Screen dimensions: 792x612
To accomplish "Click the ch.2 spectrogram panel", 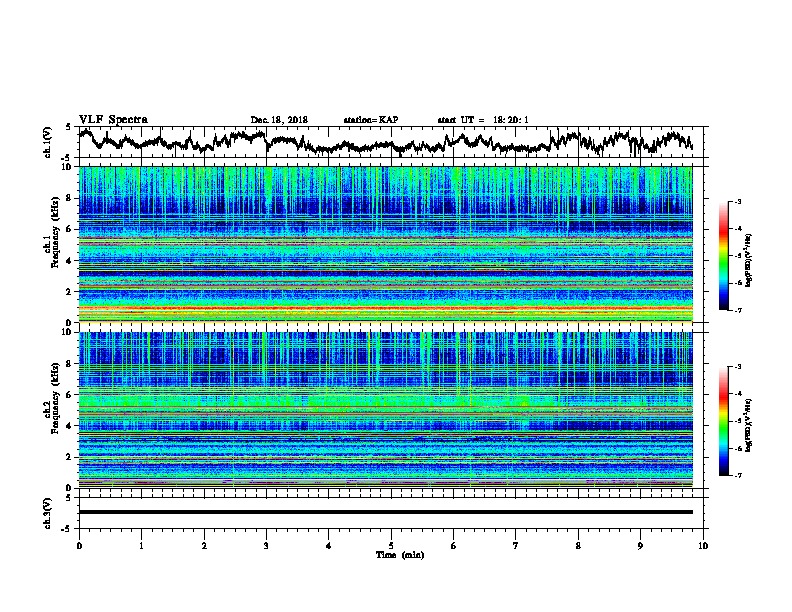I will [x=385, y=410].
